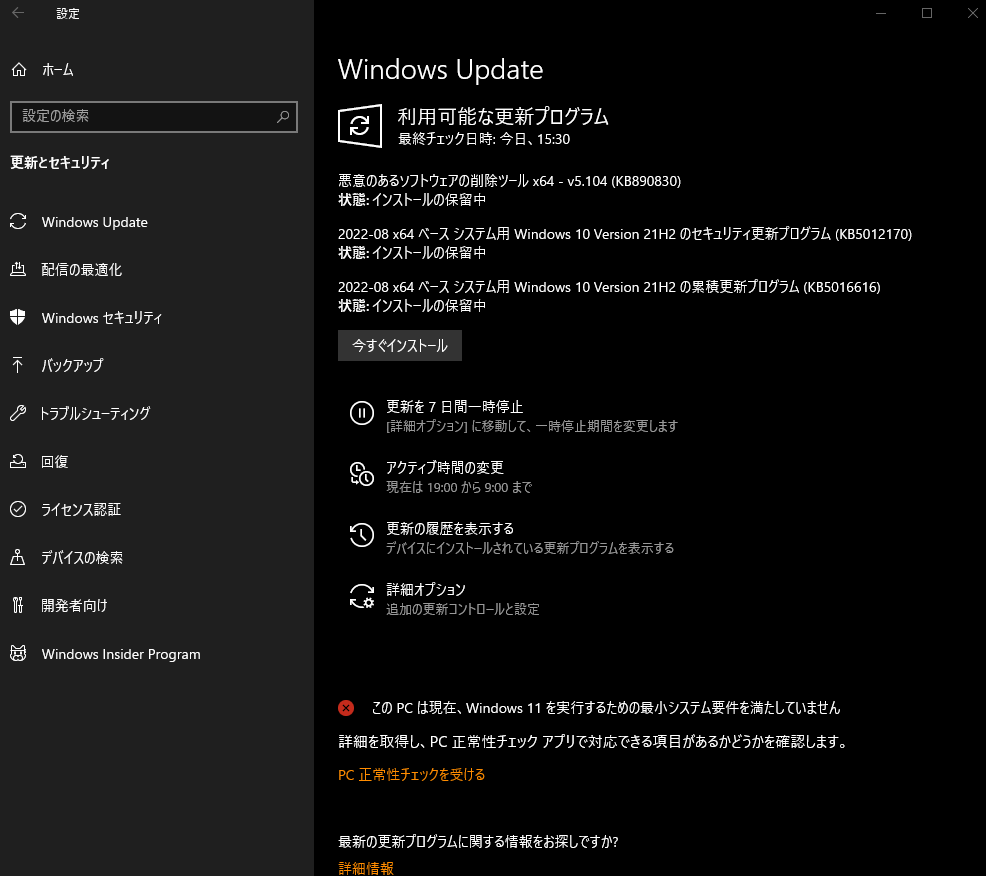Screen dimensions: 986x876
Task: Click the バックアップ up-arrow icon
Action: coord(18,365)
